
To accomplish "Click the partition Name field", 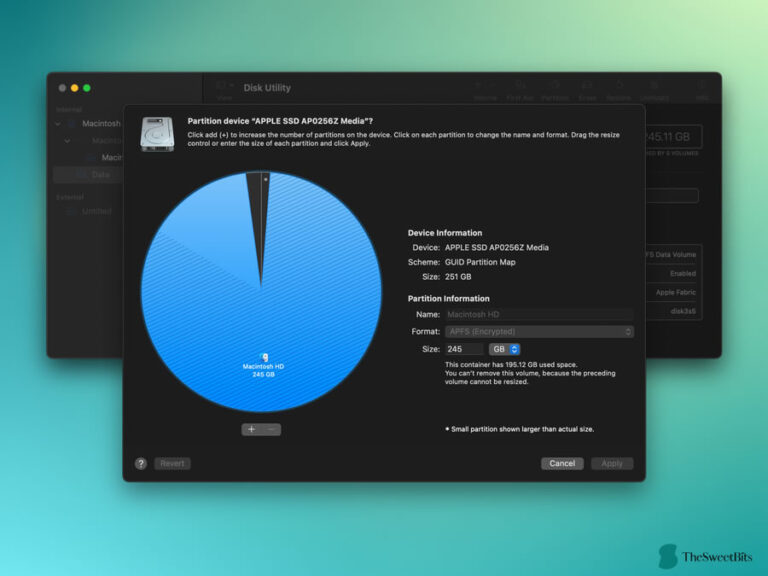I will click(x=539, y=314).
